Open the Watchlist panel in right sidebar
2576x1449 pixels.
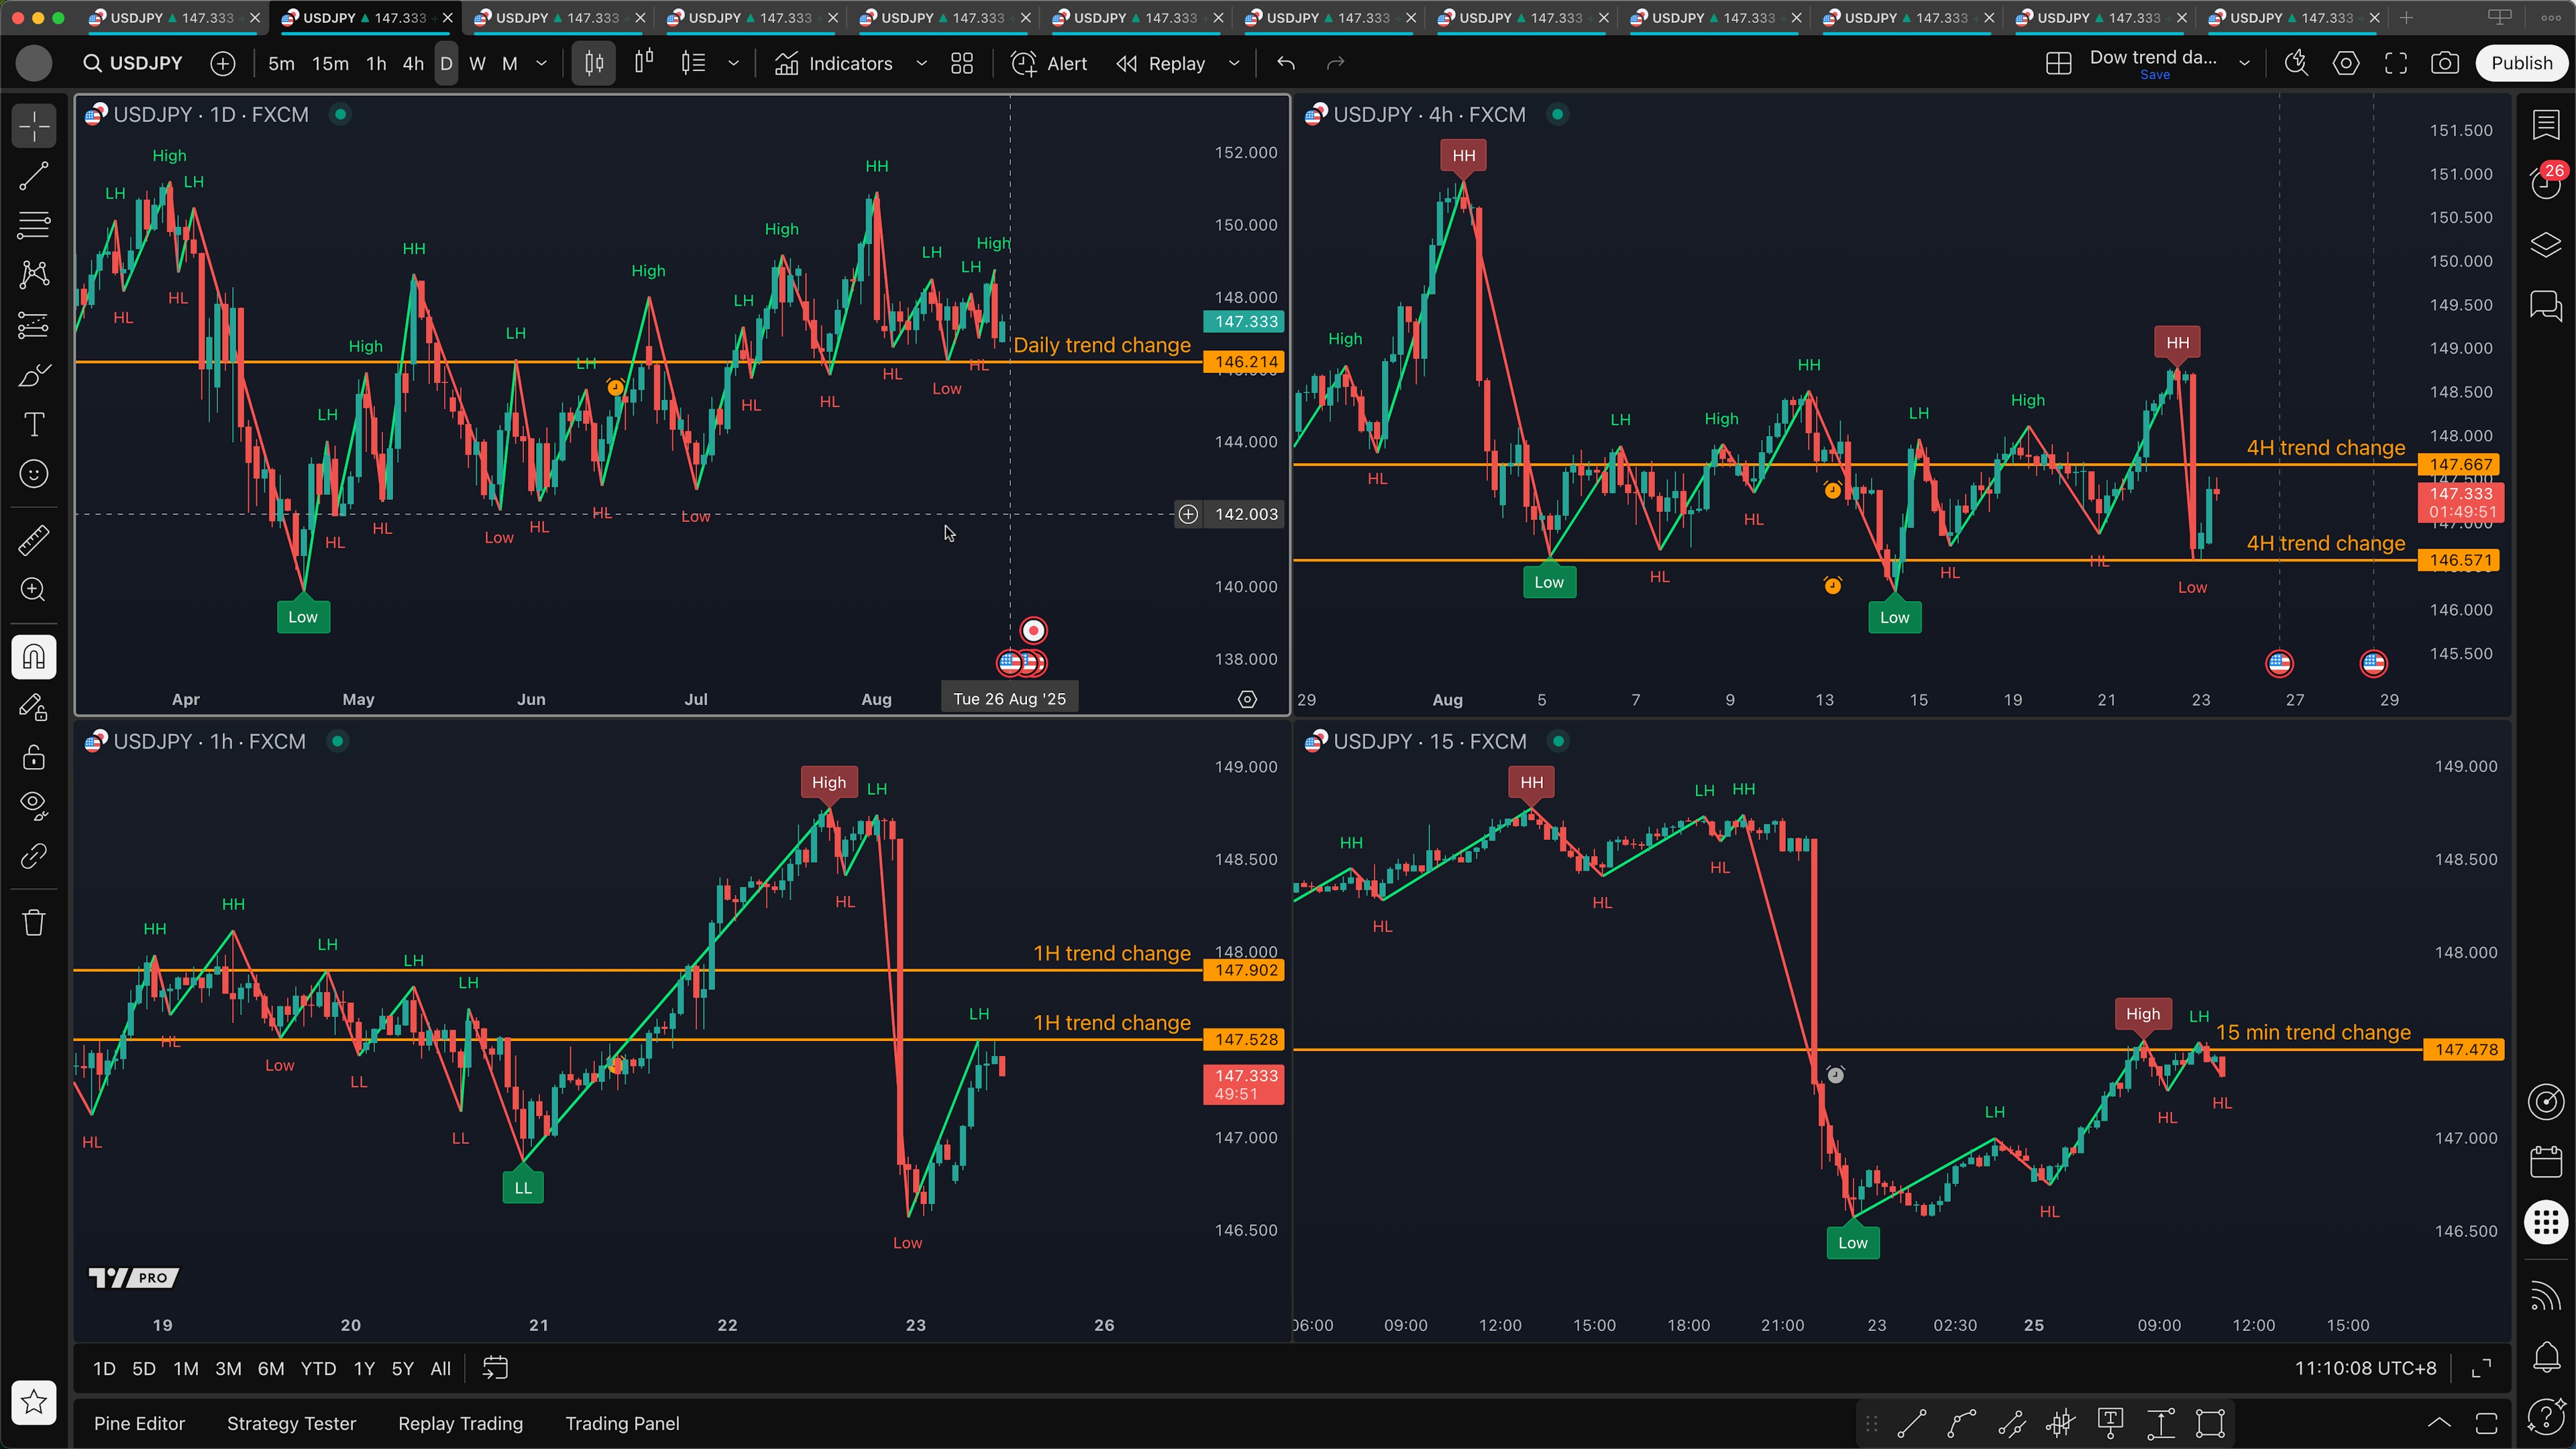pyautogui.click(x=2546, y=125)
